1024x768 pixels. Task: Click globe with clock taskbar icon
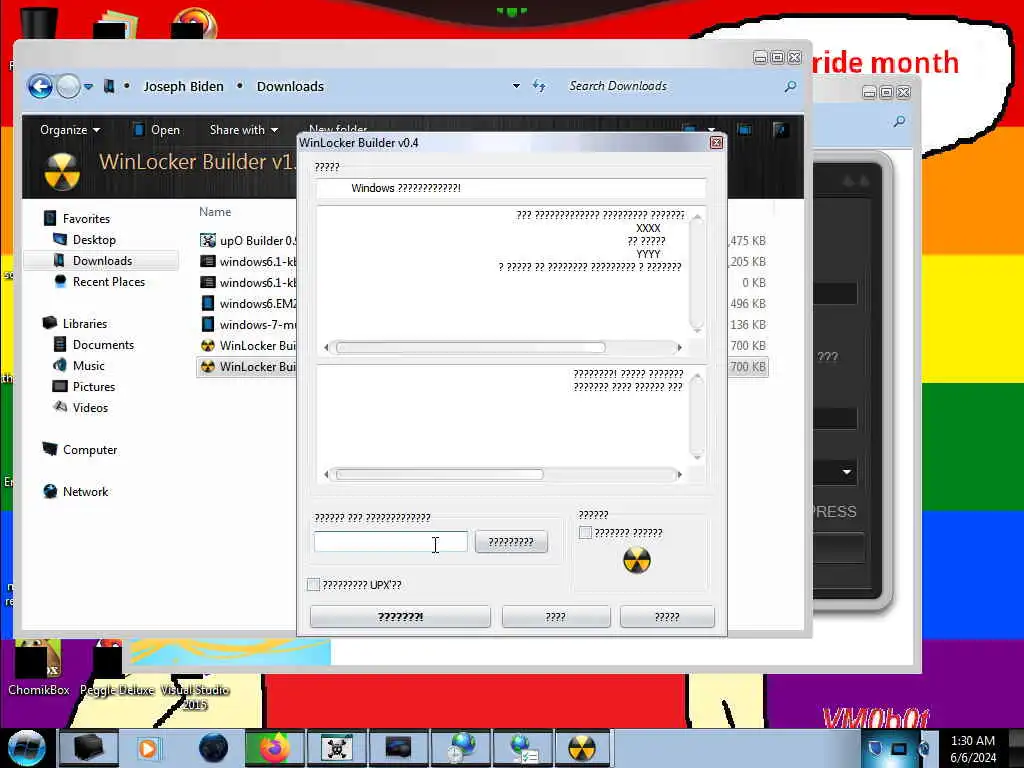tap(461, 748)
